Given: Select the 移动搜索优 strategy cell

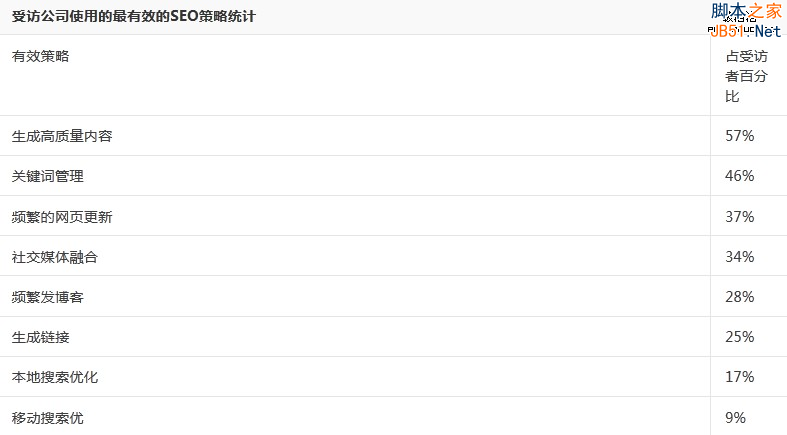Looking at the screenshot, I should 48,418.
